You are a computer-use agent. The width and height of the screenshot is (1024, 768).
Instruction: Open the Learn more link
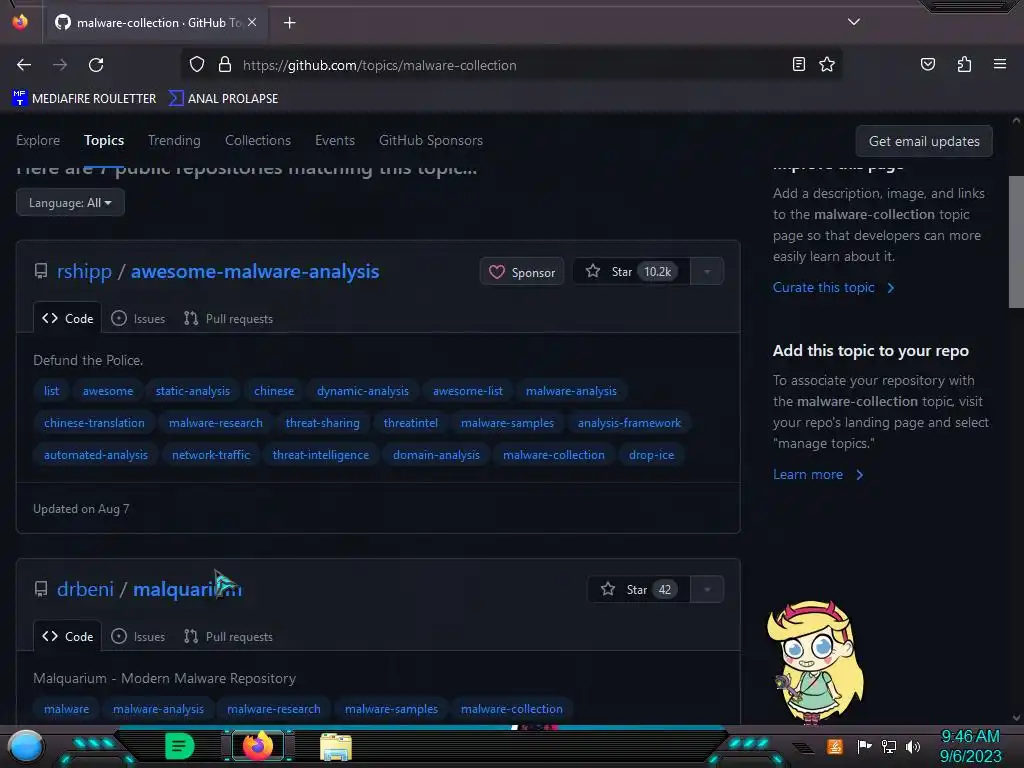click(x=818, y=475)
